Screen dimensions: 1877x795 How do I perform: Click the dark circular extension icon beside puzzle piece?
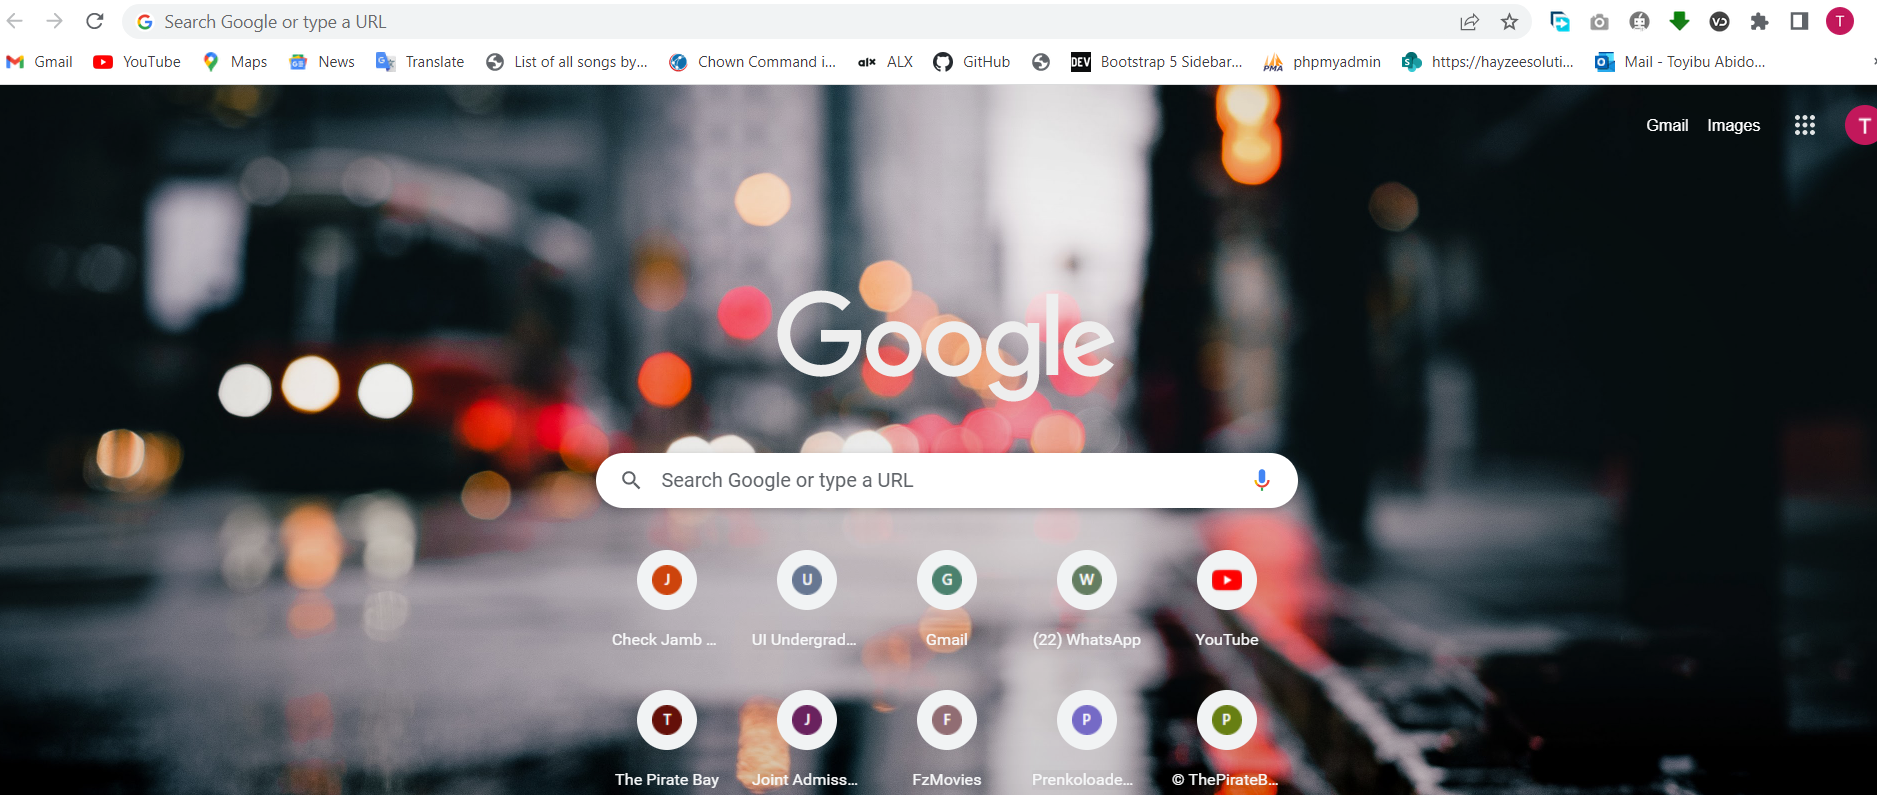coord(1719,22)
